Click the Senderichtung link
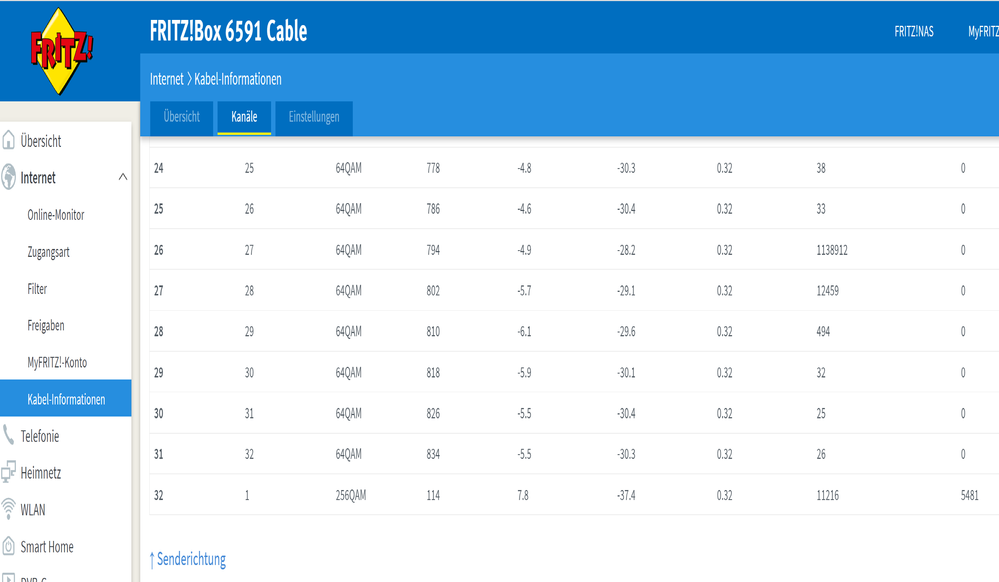 (x=188, y=559)
